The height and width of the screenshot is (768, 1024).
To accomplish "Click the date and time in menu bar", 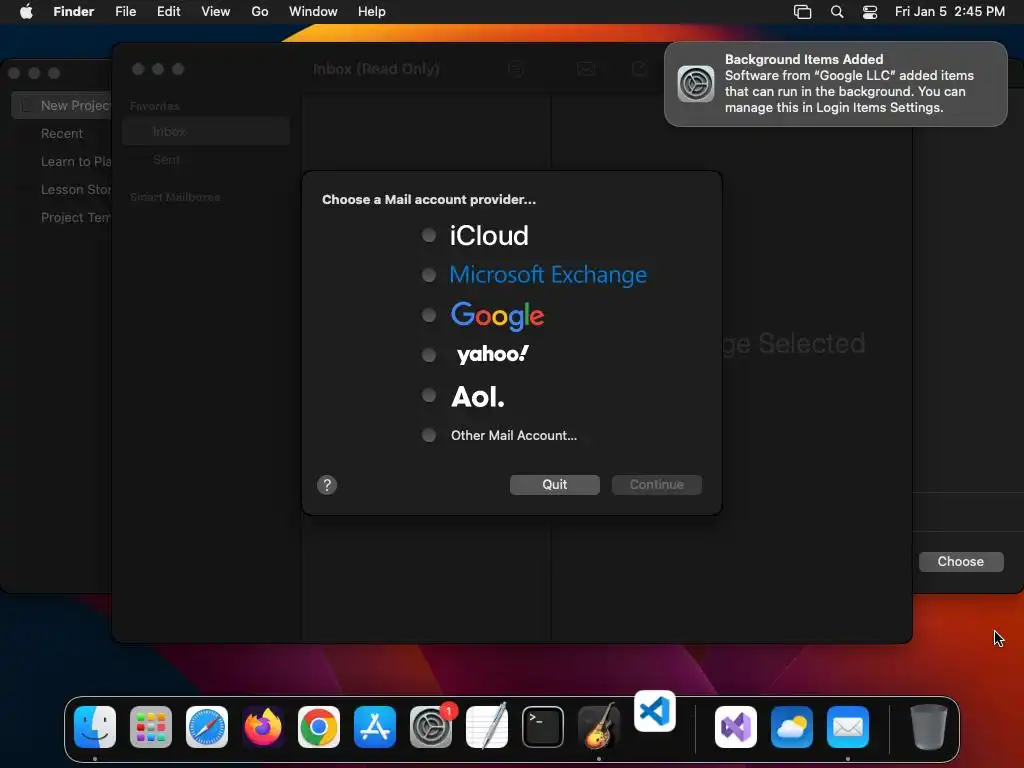I will click(950, 12).
